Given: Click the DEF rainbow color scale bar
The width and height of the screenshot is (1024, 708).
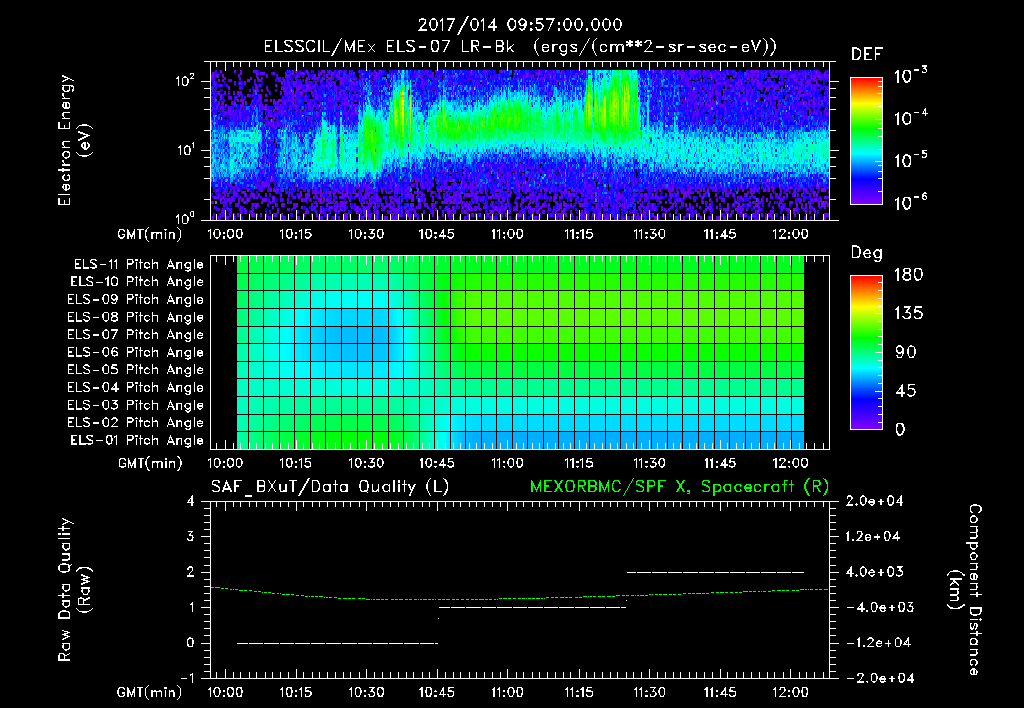Looking at the screenshot, I should 866,140.
